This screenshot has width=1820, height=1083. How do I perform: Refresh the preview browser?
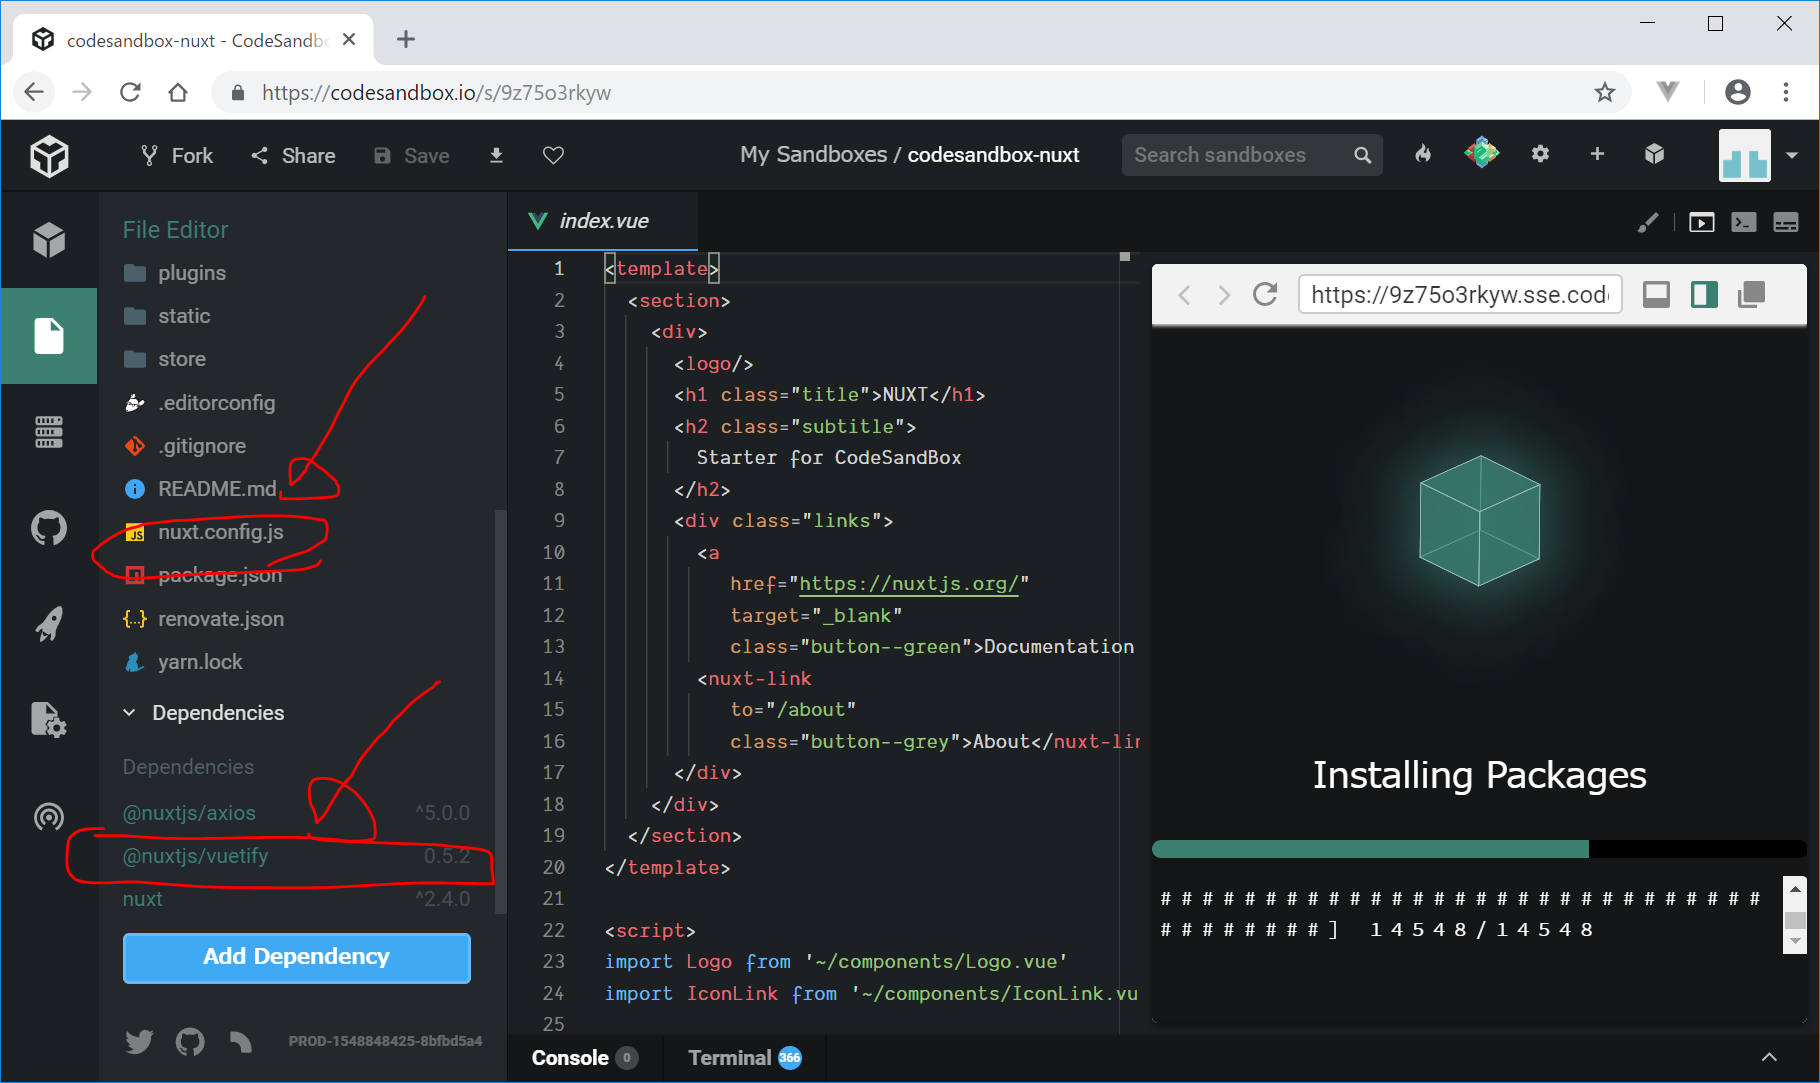(x=1265, y=294)
